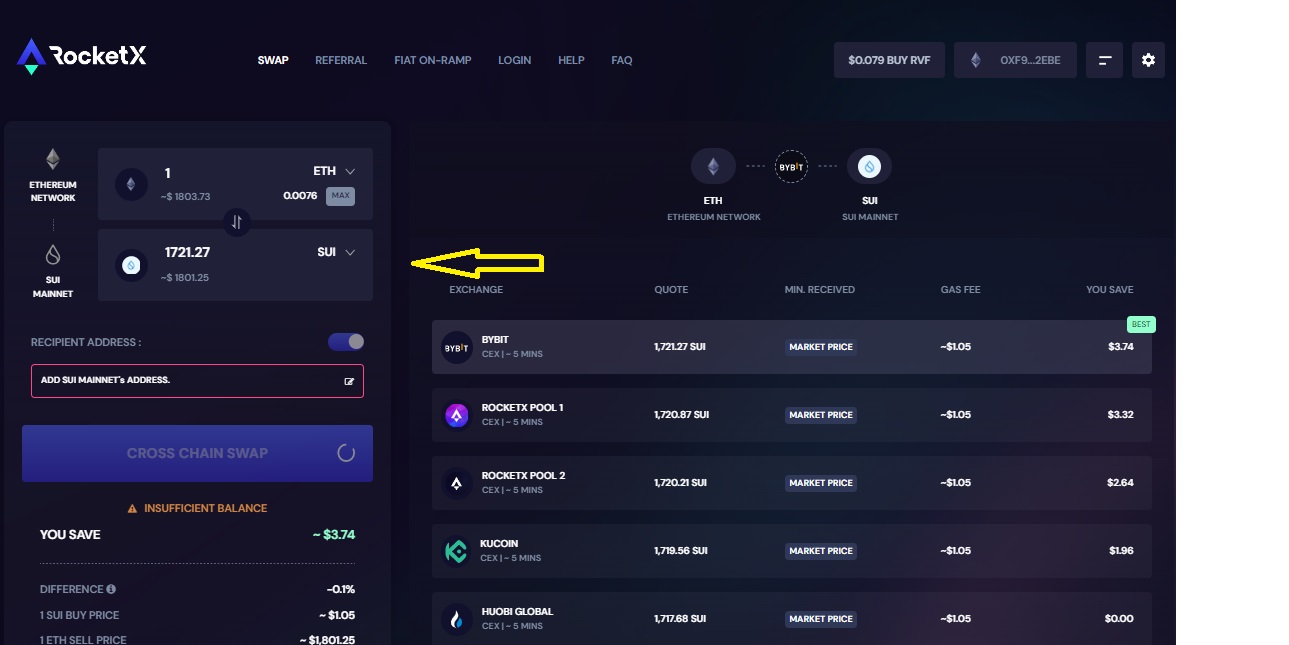The width and height of the screenshot is (1289, 645).
Task: Click the Min. Received column header
Action: coord(820,290)
